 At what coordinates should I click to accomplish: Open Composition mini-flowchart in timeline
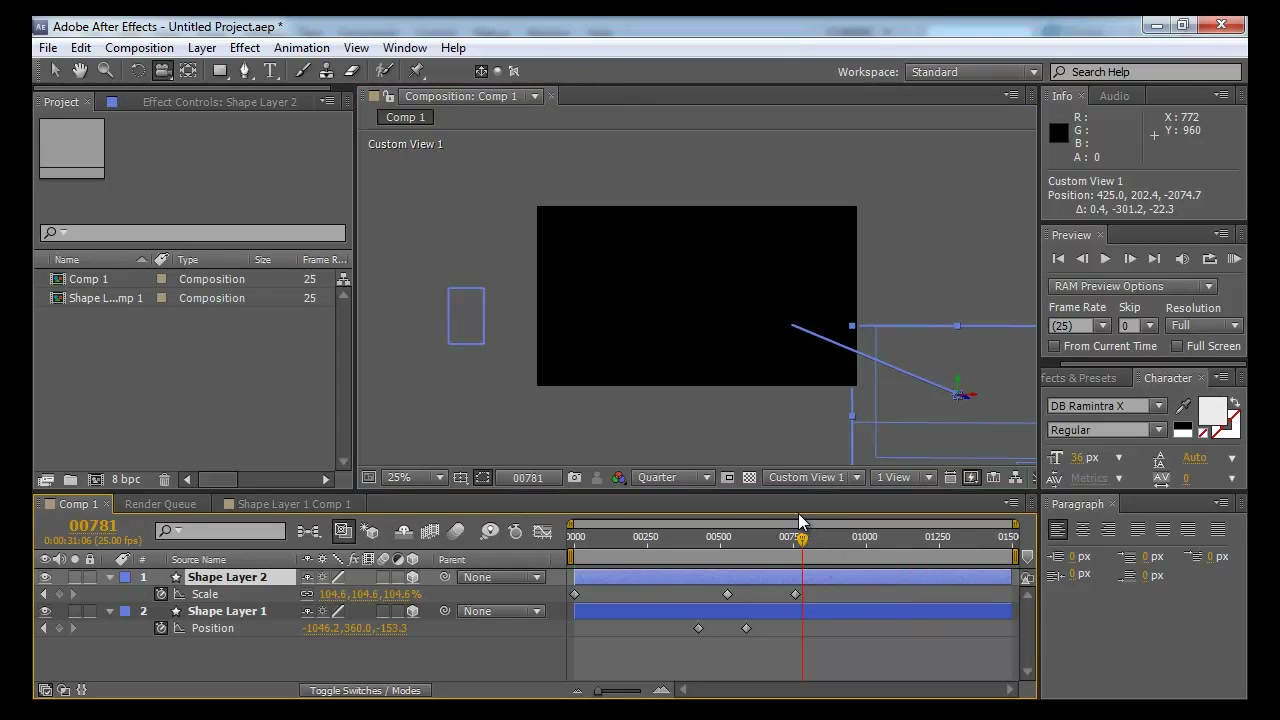(x=309, y=531)
